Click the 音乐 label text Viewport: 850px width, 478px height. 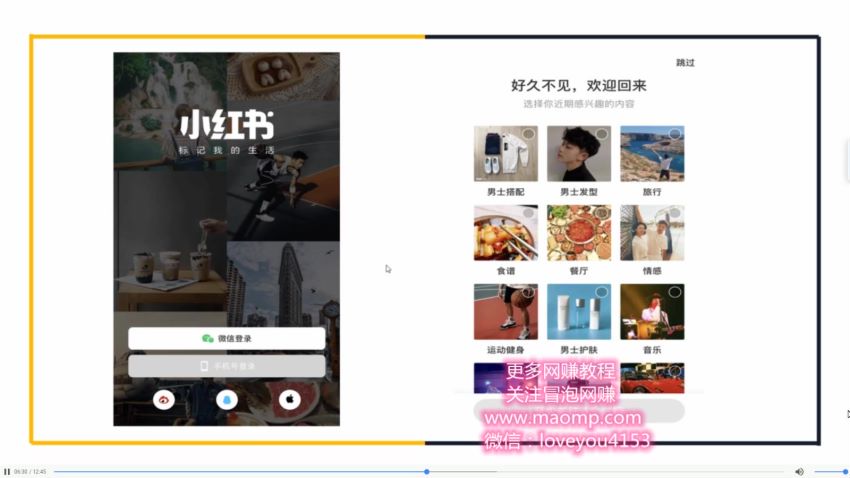pos(652,350)
